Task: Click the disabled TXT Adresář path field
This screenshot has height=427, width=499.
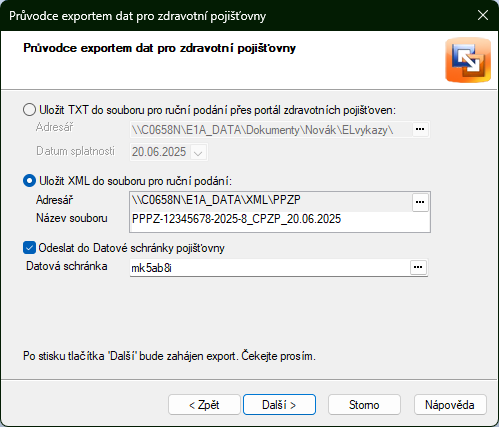Action: tap(271, 130)
